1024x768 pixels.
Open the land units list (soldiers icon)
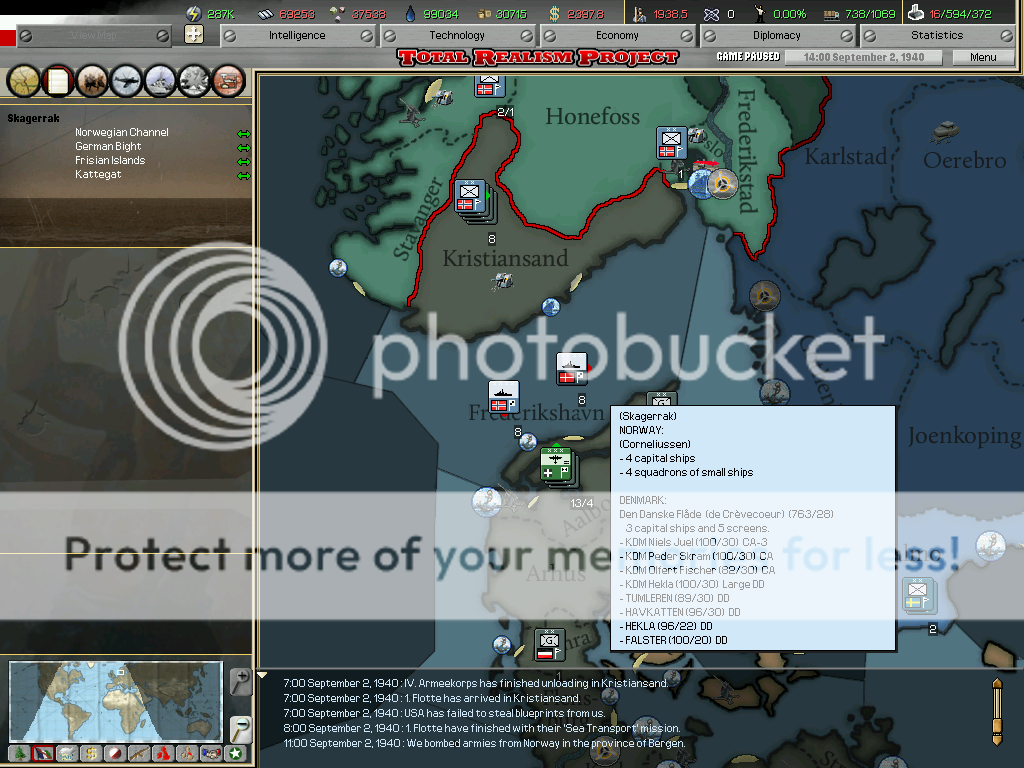pos(93,80)
